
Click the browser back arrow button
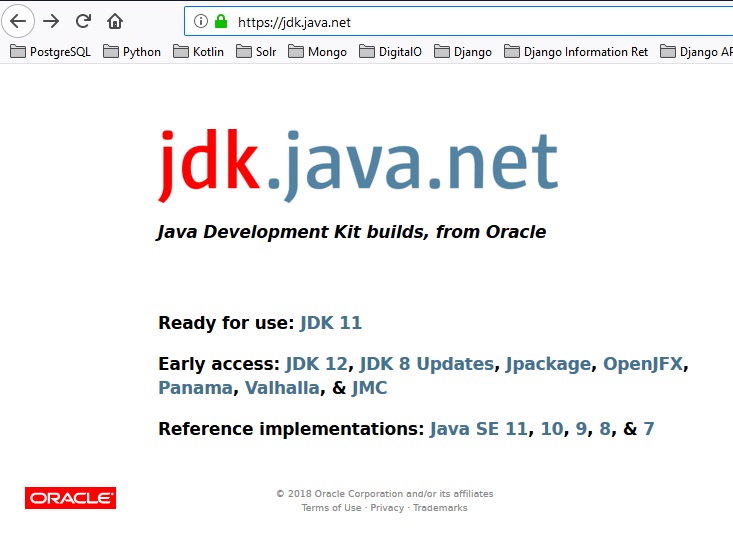[18, 21]
